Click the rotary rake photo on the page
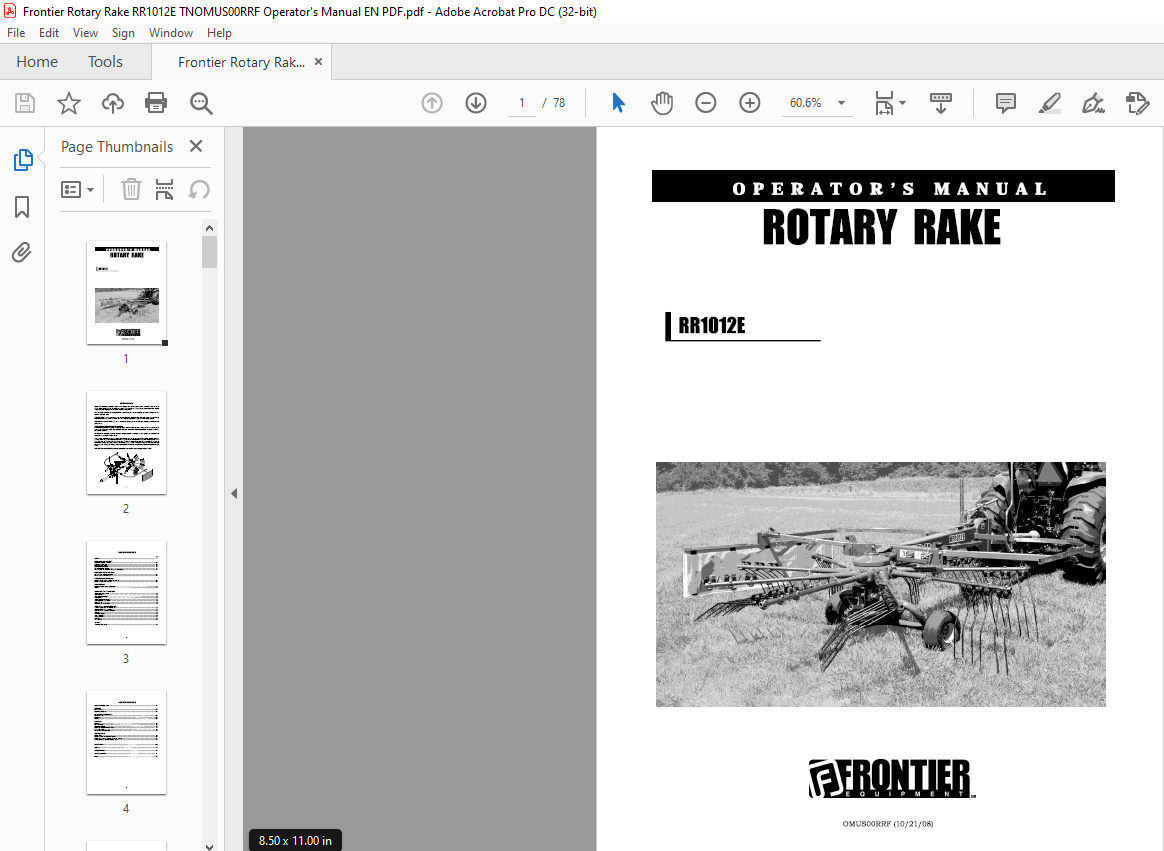The height and width of the screenshot is (851, 1164). tap(880, 584)
